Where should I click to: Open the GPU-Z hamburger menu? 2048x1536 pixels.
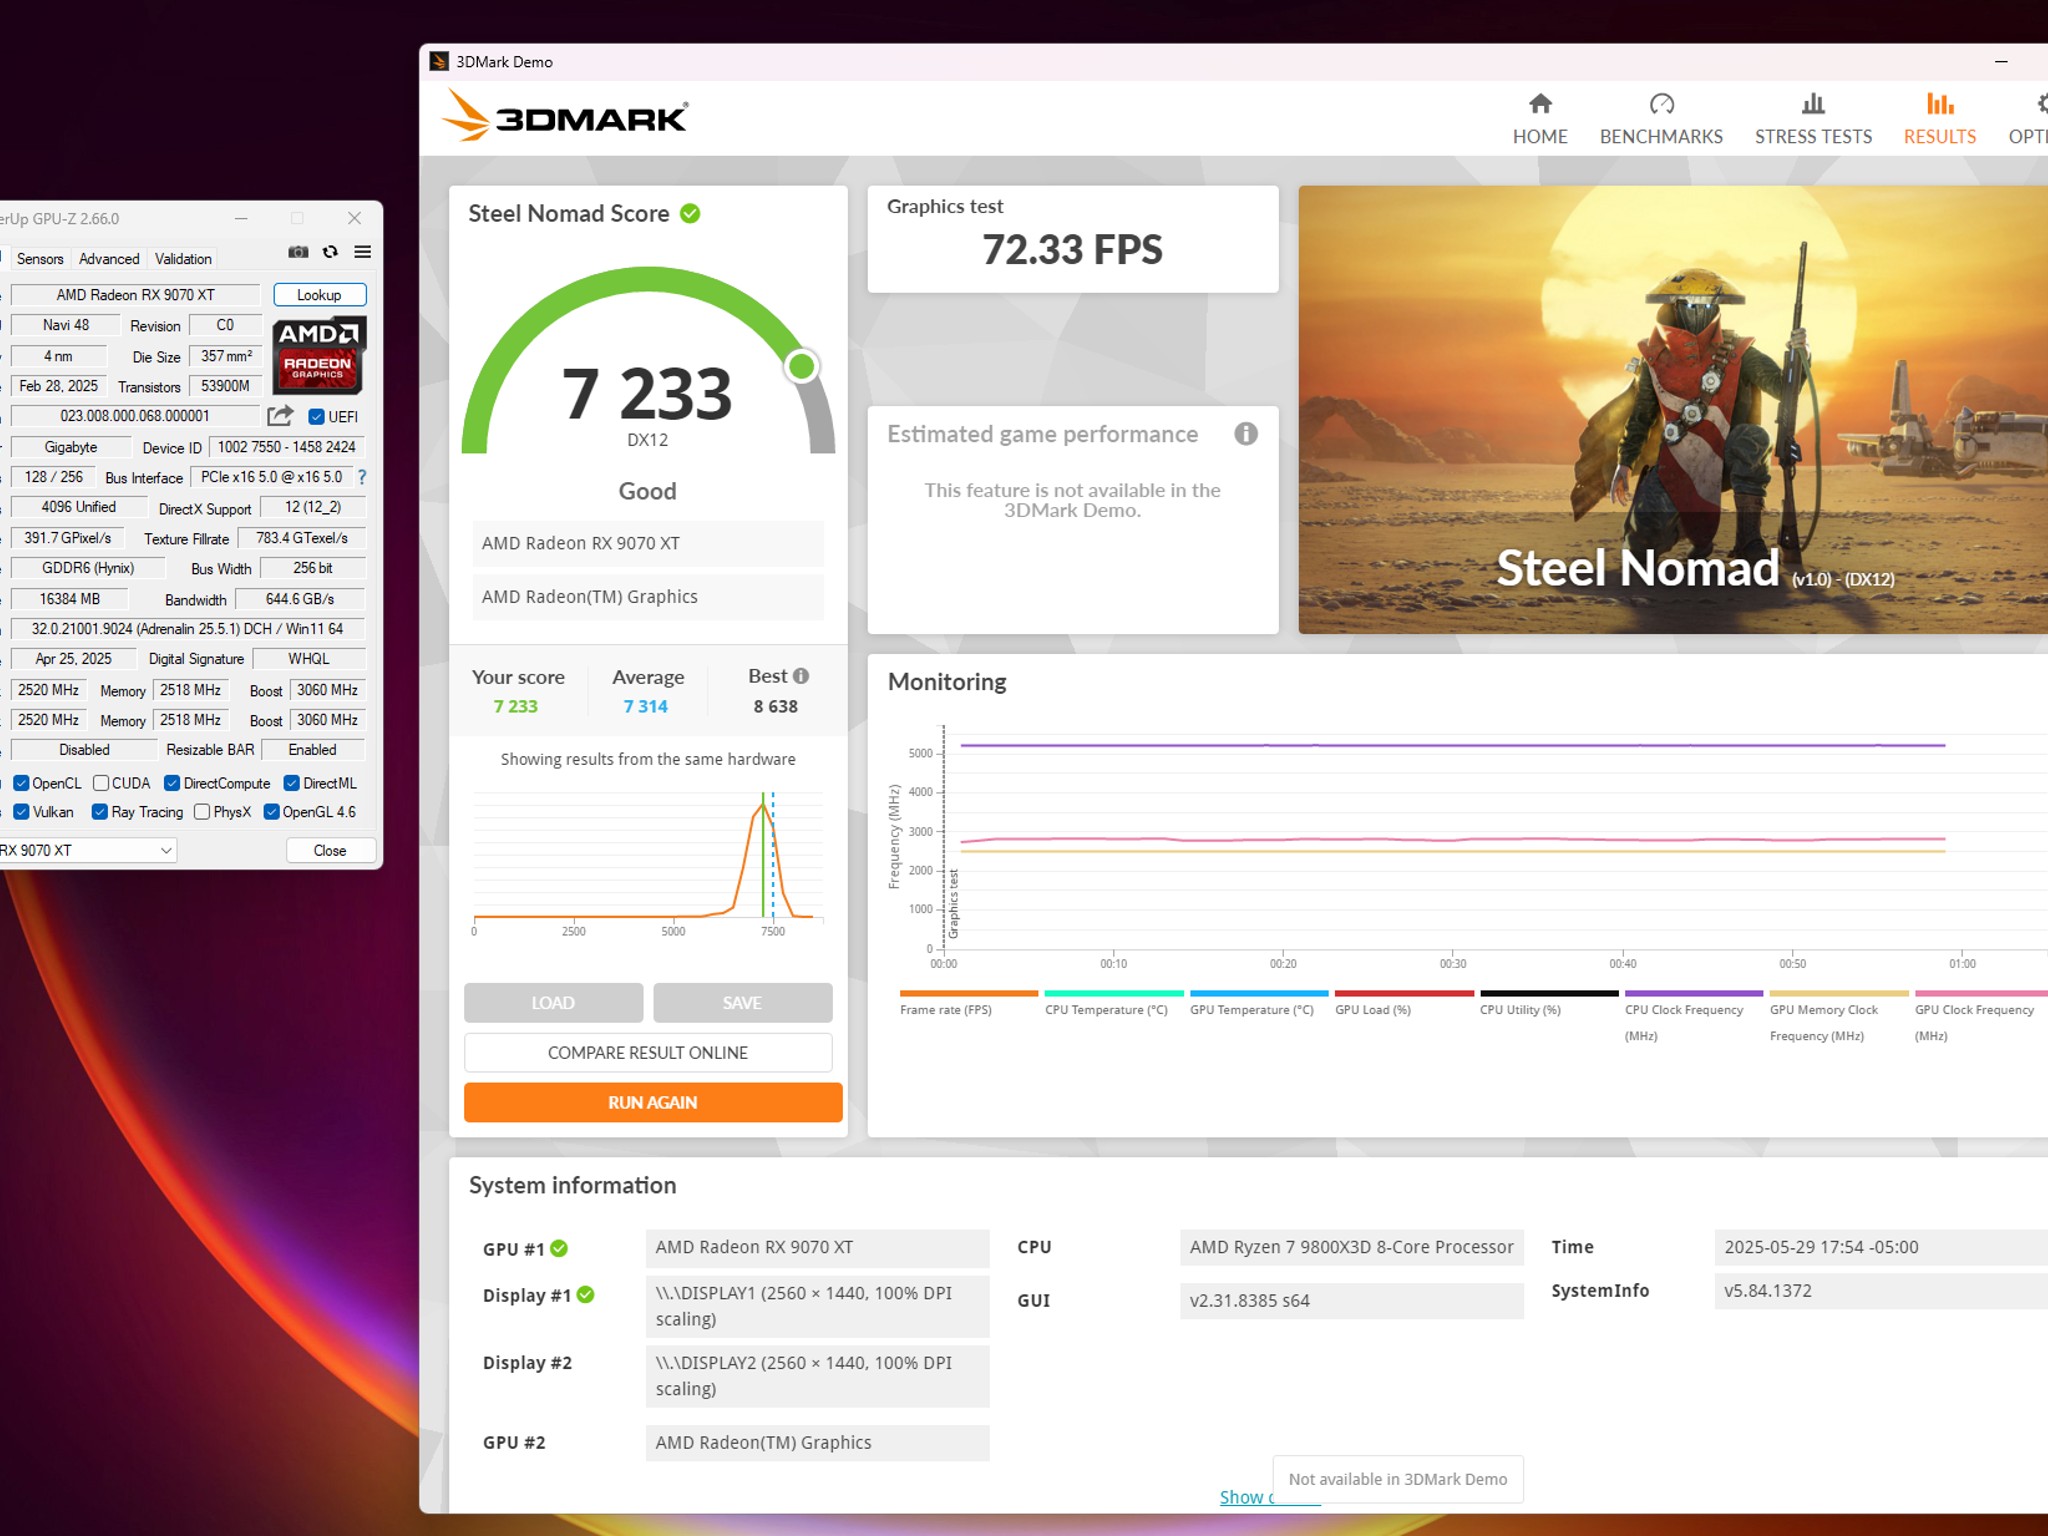point(363,252)
